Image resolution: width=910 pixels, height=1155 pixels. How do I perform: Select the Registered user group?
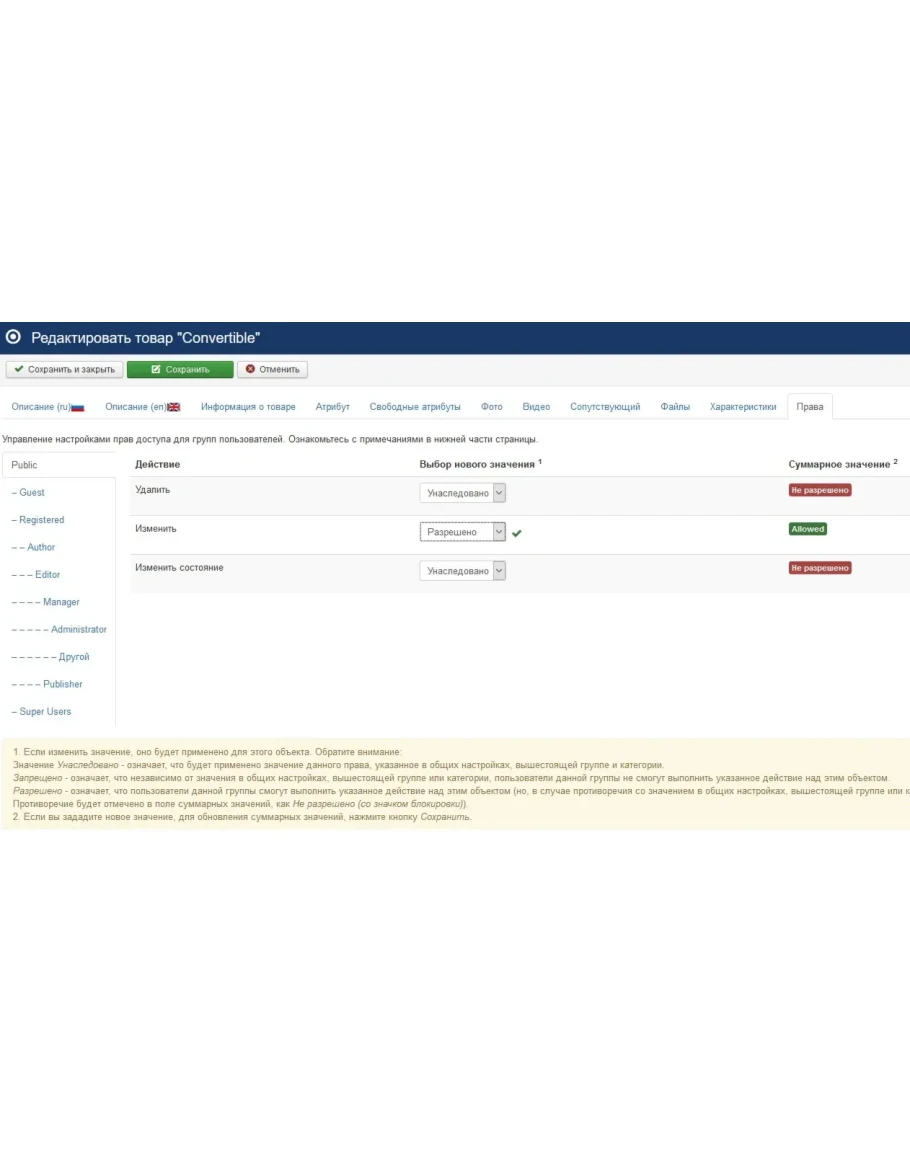point(41,520)
